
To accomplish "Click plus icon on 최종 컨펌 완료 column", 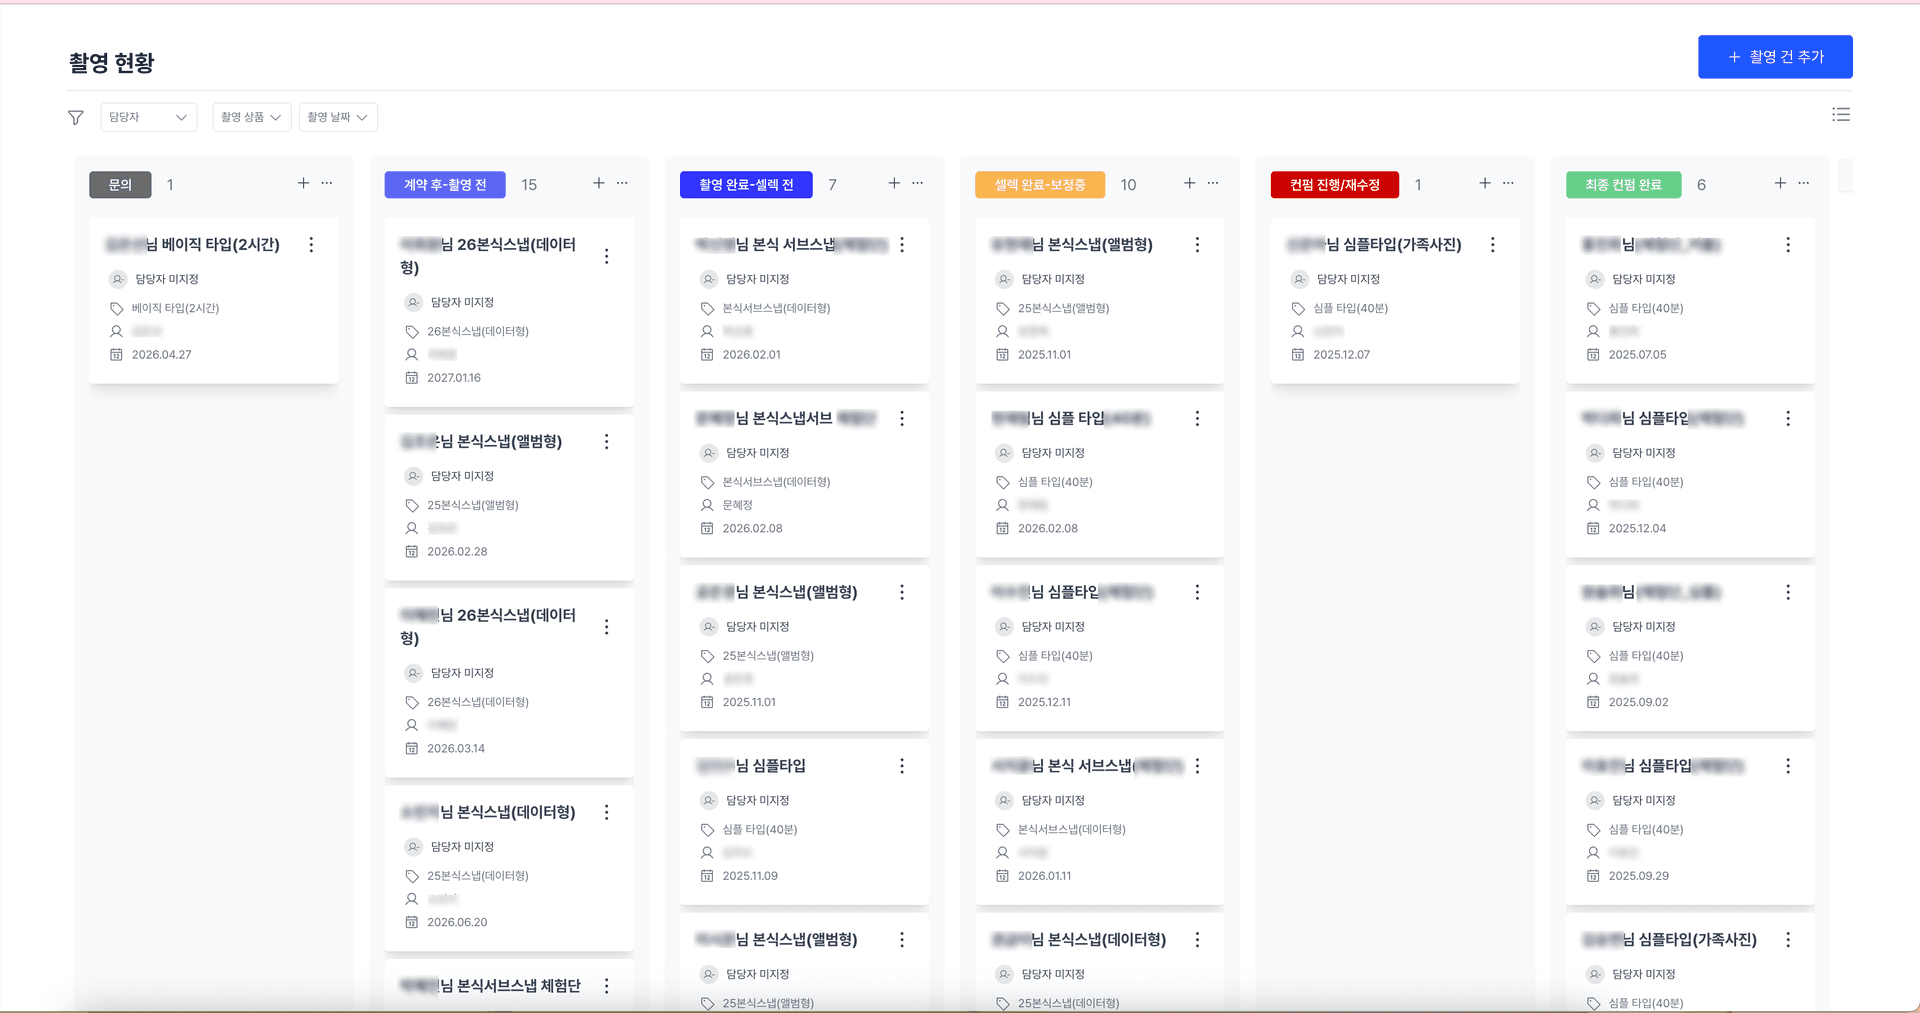I will pyautogui.click(x=1780, y=183).
